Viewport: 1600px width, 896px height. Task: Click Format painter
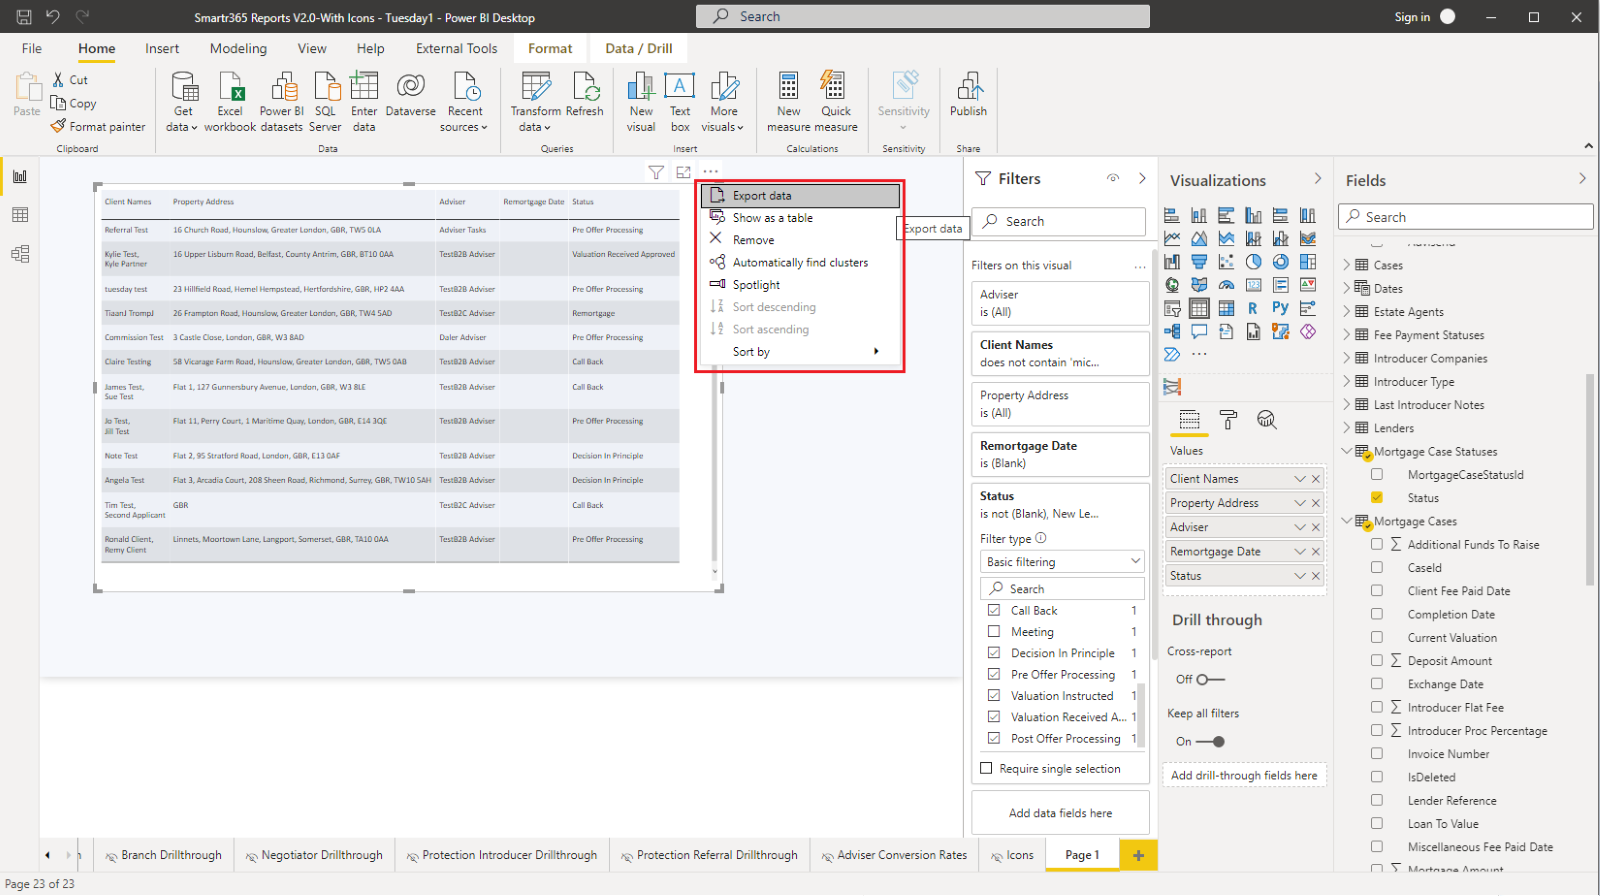point(98,127)
